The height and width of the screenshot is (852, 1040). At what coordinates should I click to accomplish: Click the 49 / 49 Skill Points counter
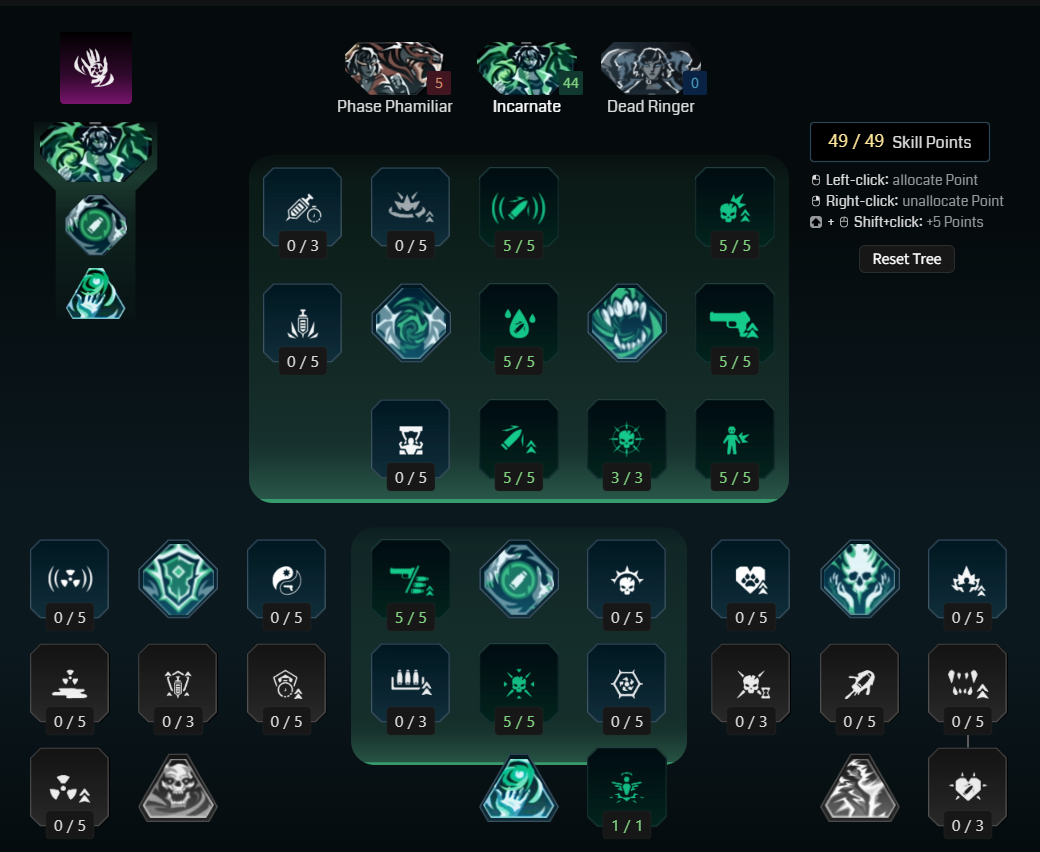coord(899,142)
